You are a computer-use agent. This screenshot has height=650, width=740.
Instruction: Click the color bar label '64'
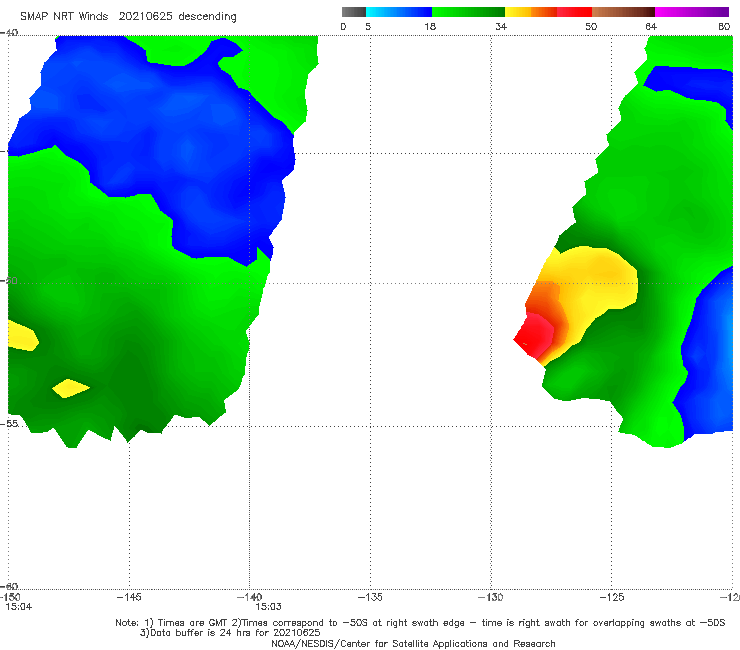click(651, 26)
